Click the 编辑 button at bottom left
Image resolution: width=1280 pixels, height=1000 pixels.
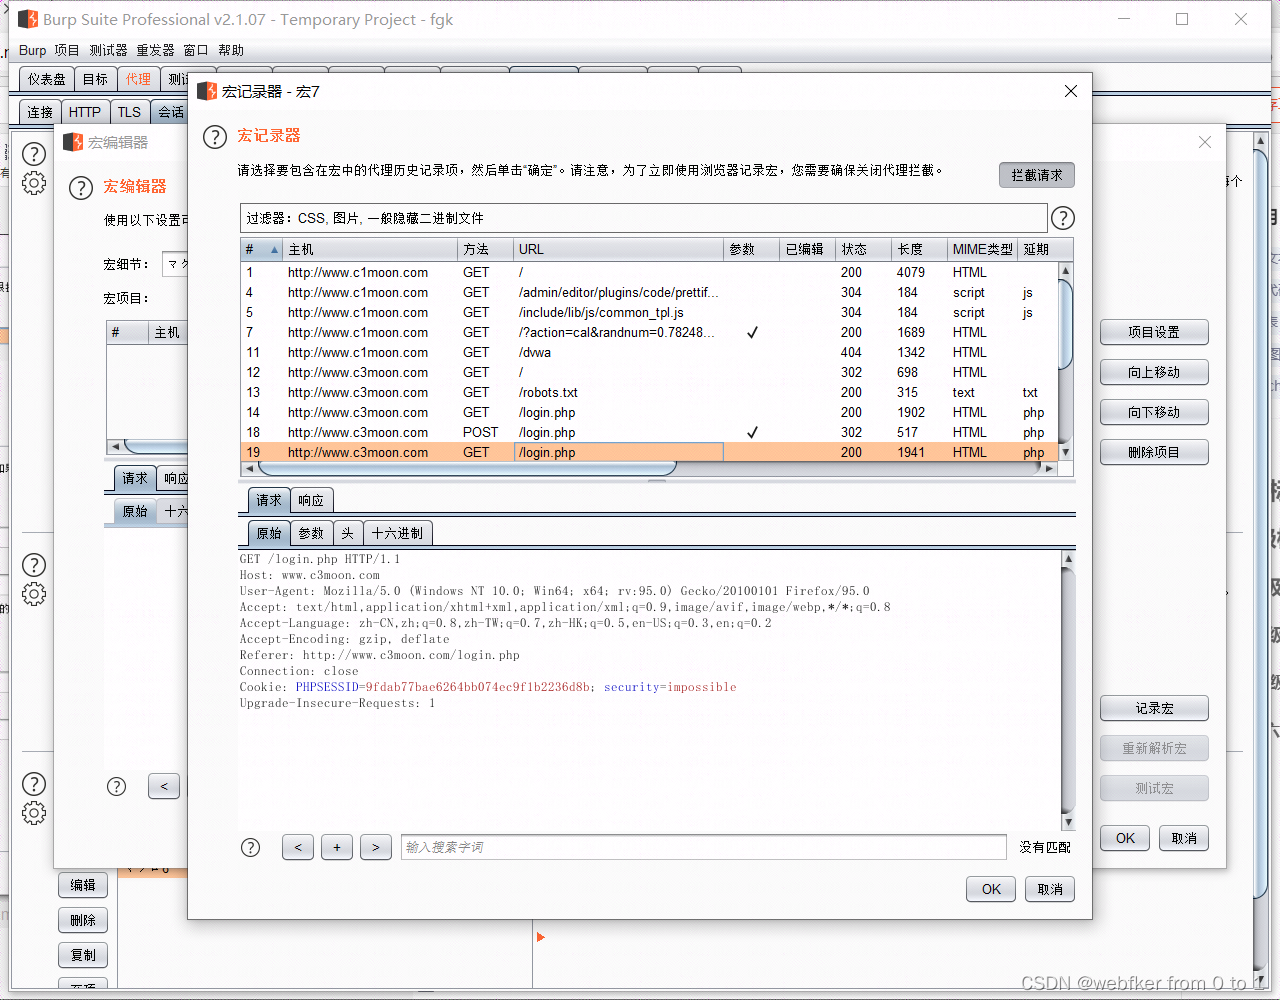tap(83, 885)
